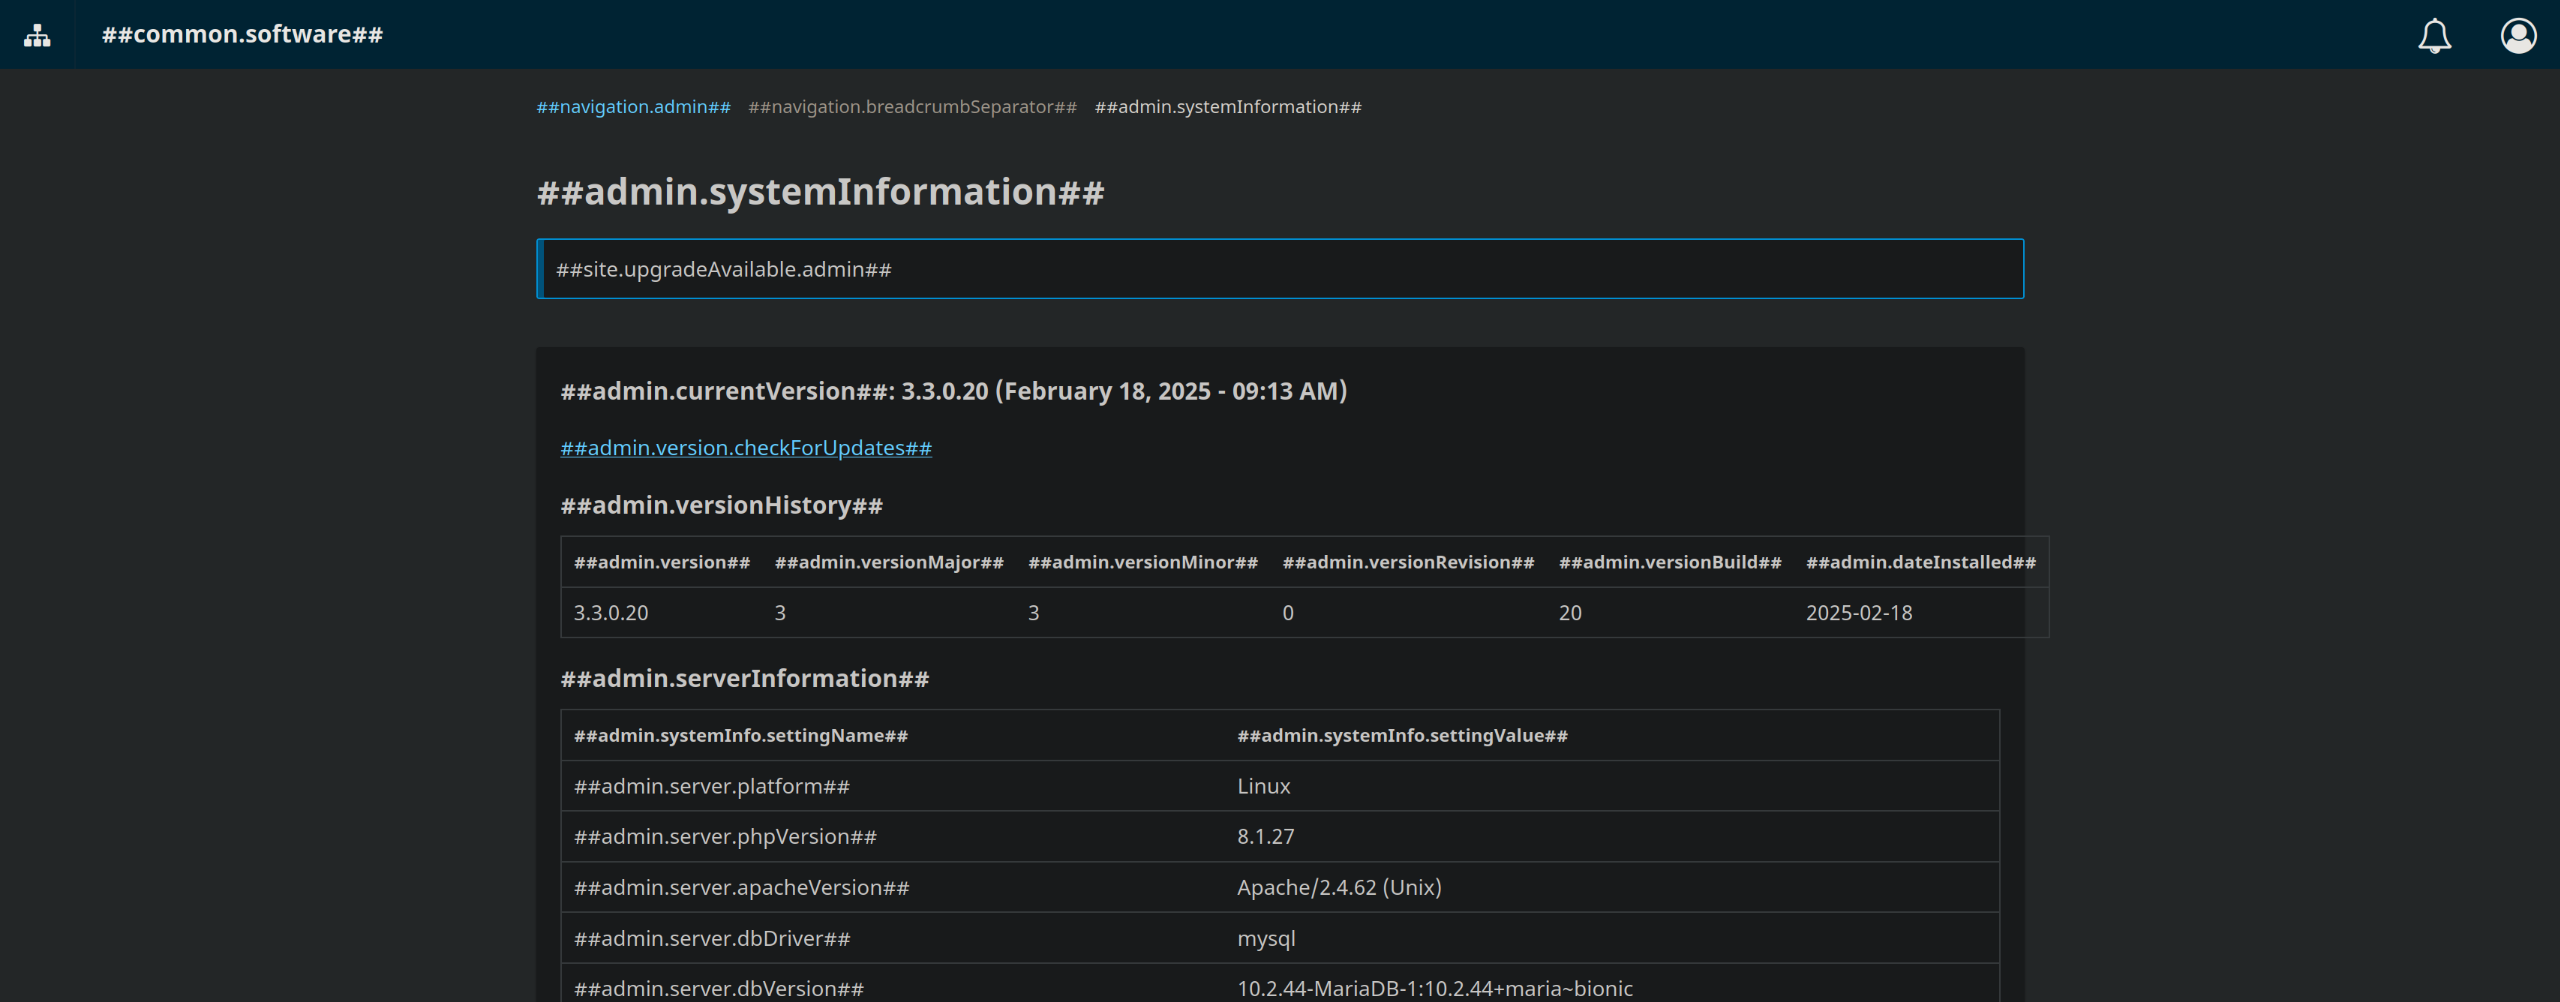Viewport: 2560px width, 1002px height.
Task: Select version cell 3.3.0.20
Action: pos(611,613)
